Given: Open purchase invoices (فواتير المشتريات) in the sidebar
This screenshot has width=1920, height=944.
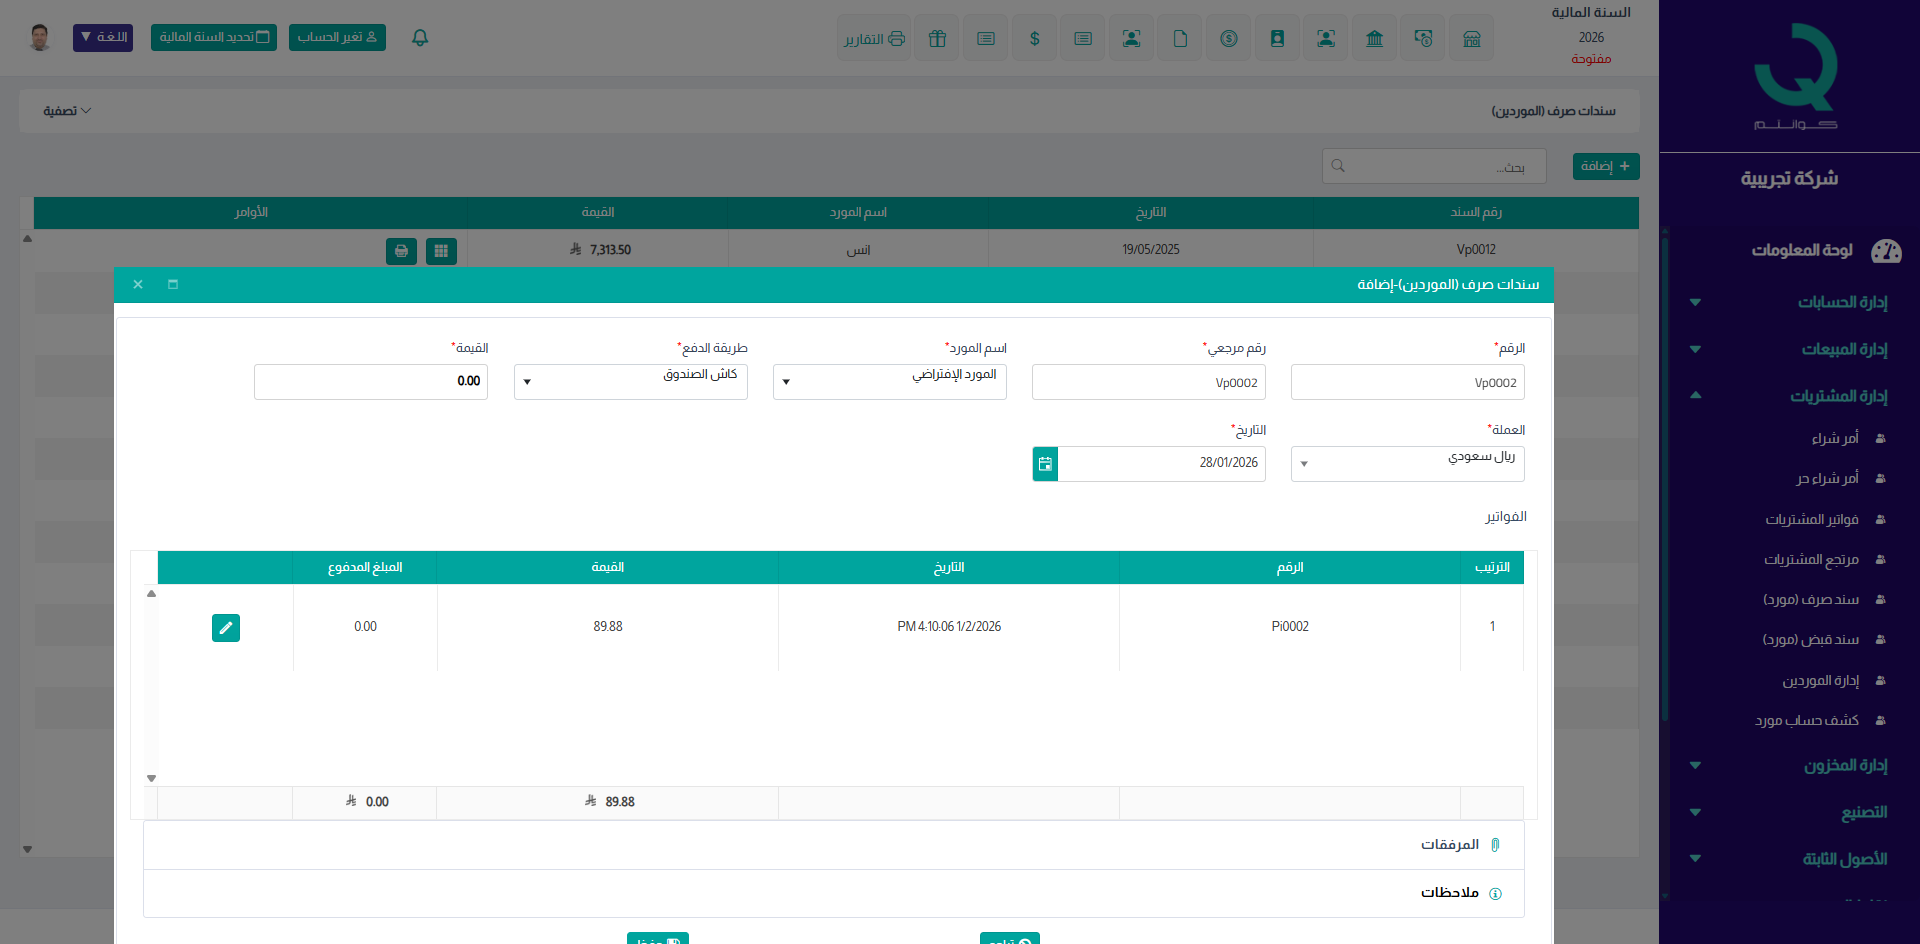Looking at the screenshot, I should [x=1811, y=520].
